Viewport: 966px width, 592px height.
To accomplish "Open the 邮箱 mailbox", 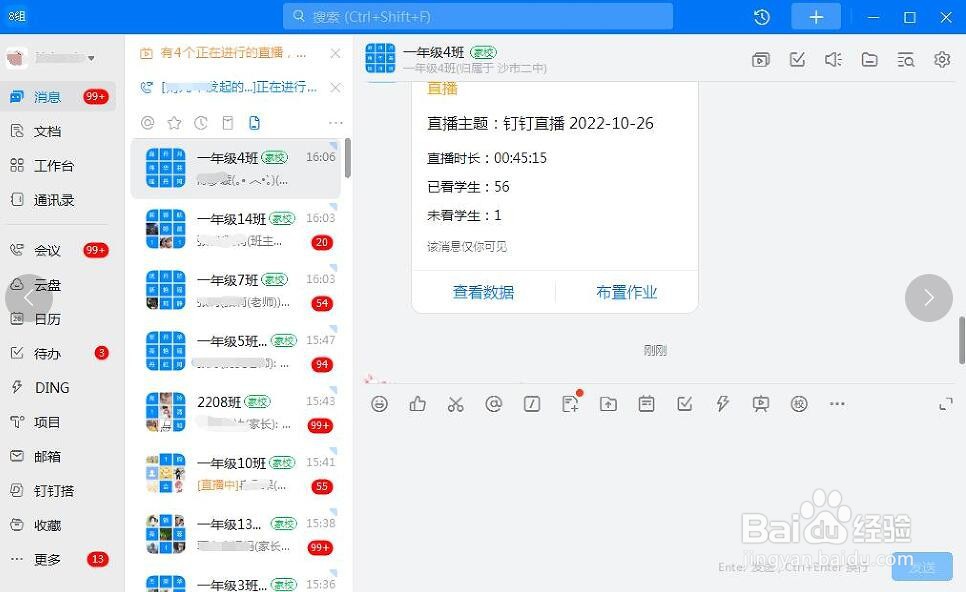I will click(x=36, y=456).
